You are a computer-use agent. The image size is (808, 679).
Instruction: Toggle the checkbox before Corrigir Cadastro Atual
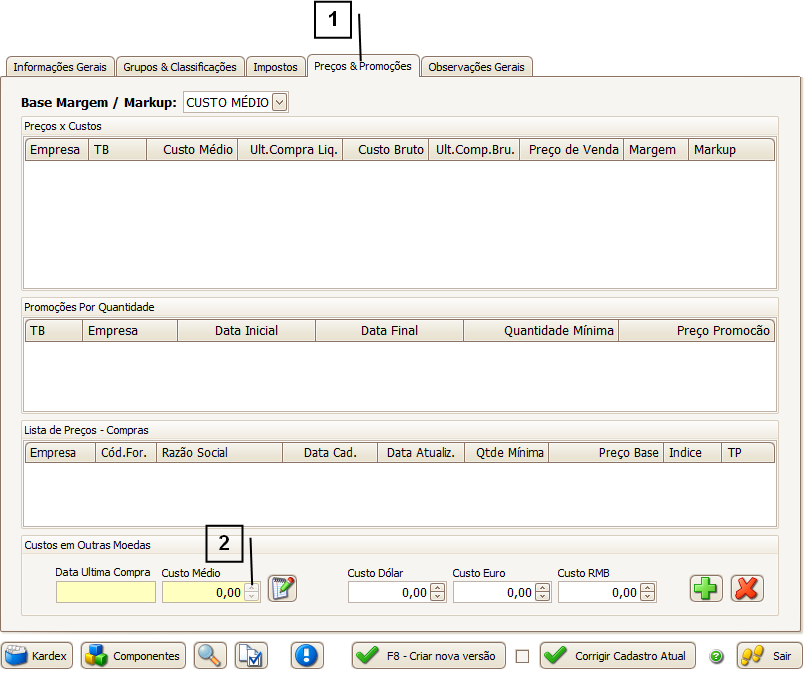[x=522, y=657]
